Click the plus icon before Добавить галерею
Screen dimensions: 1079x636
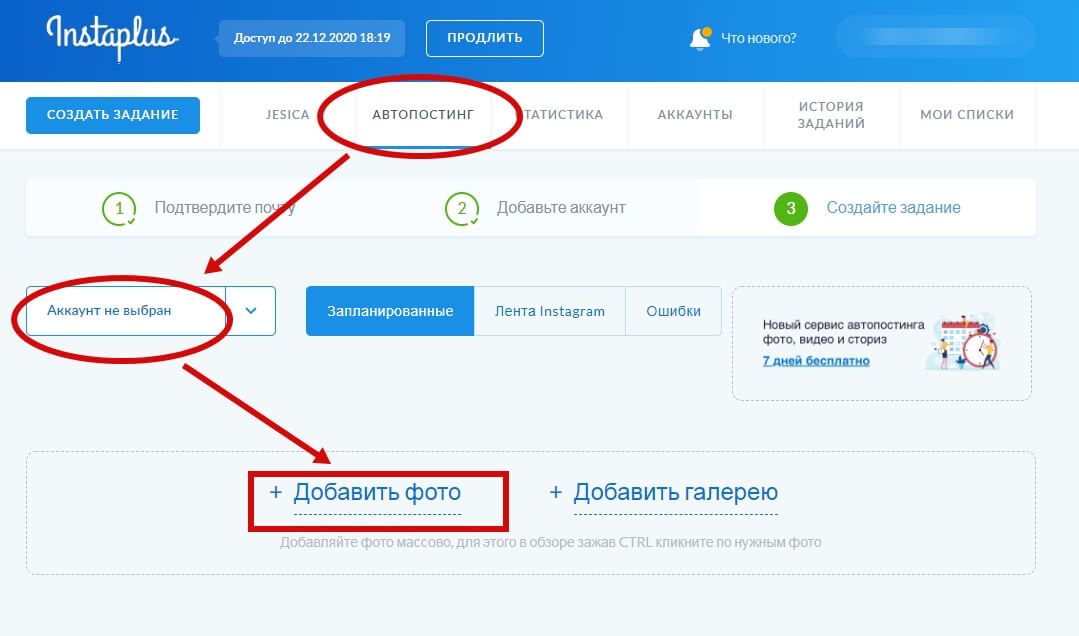point(555,492)
